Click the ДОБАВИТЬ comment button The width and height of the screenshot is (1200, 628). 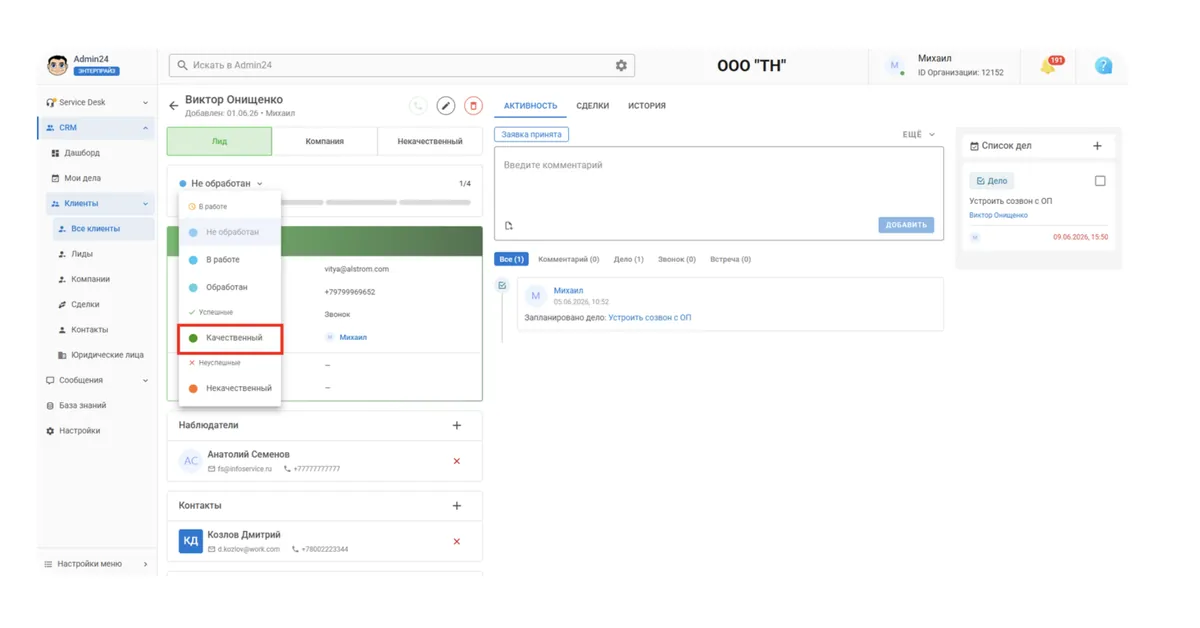[x=906, y=225]
